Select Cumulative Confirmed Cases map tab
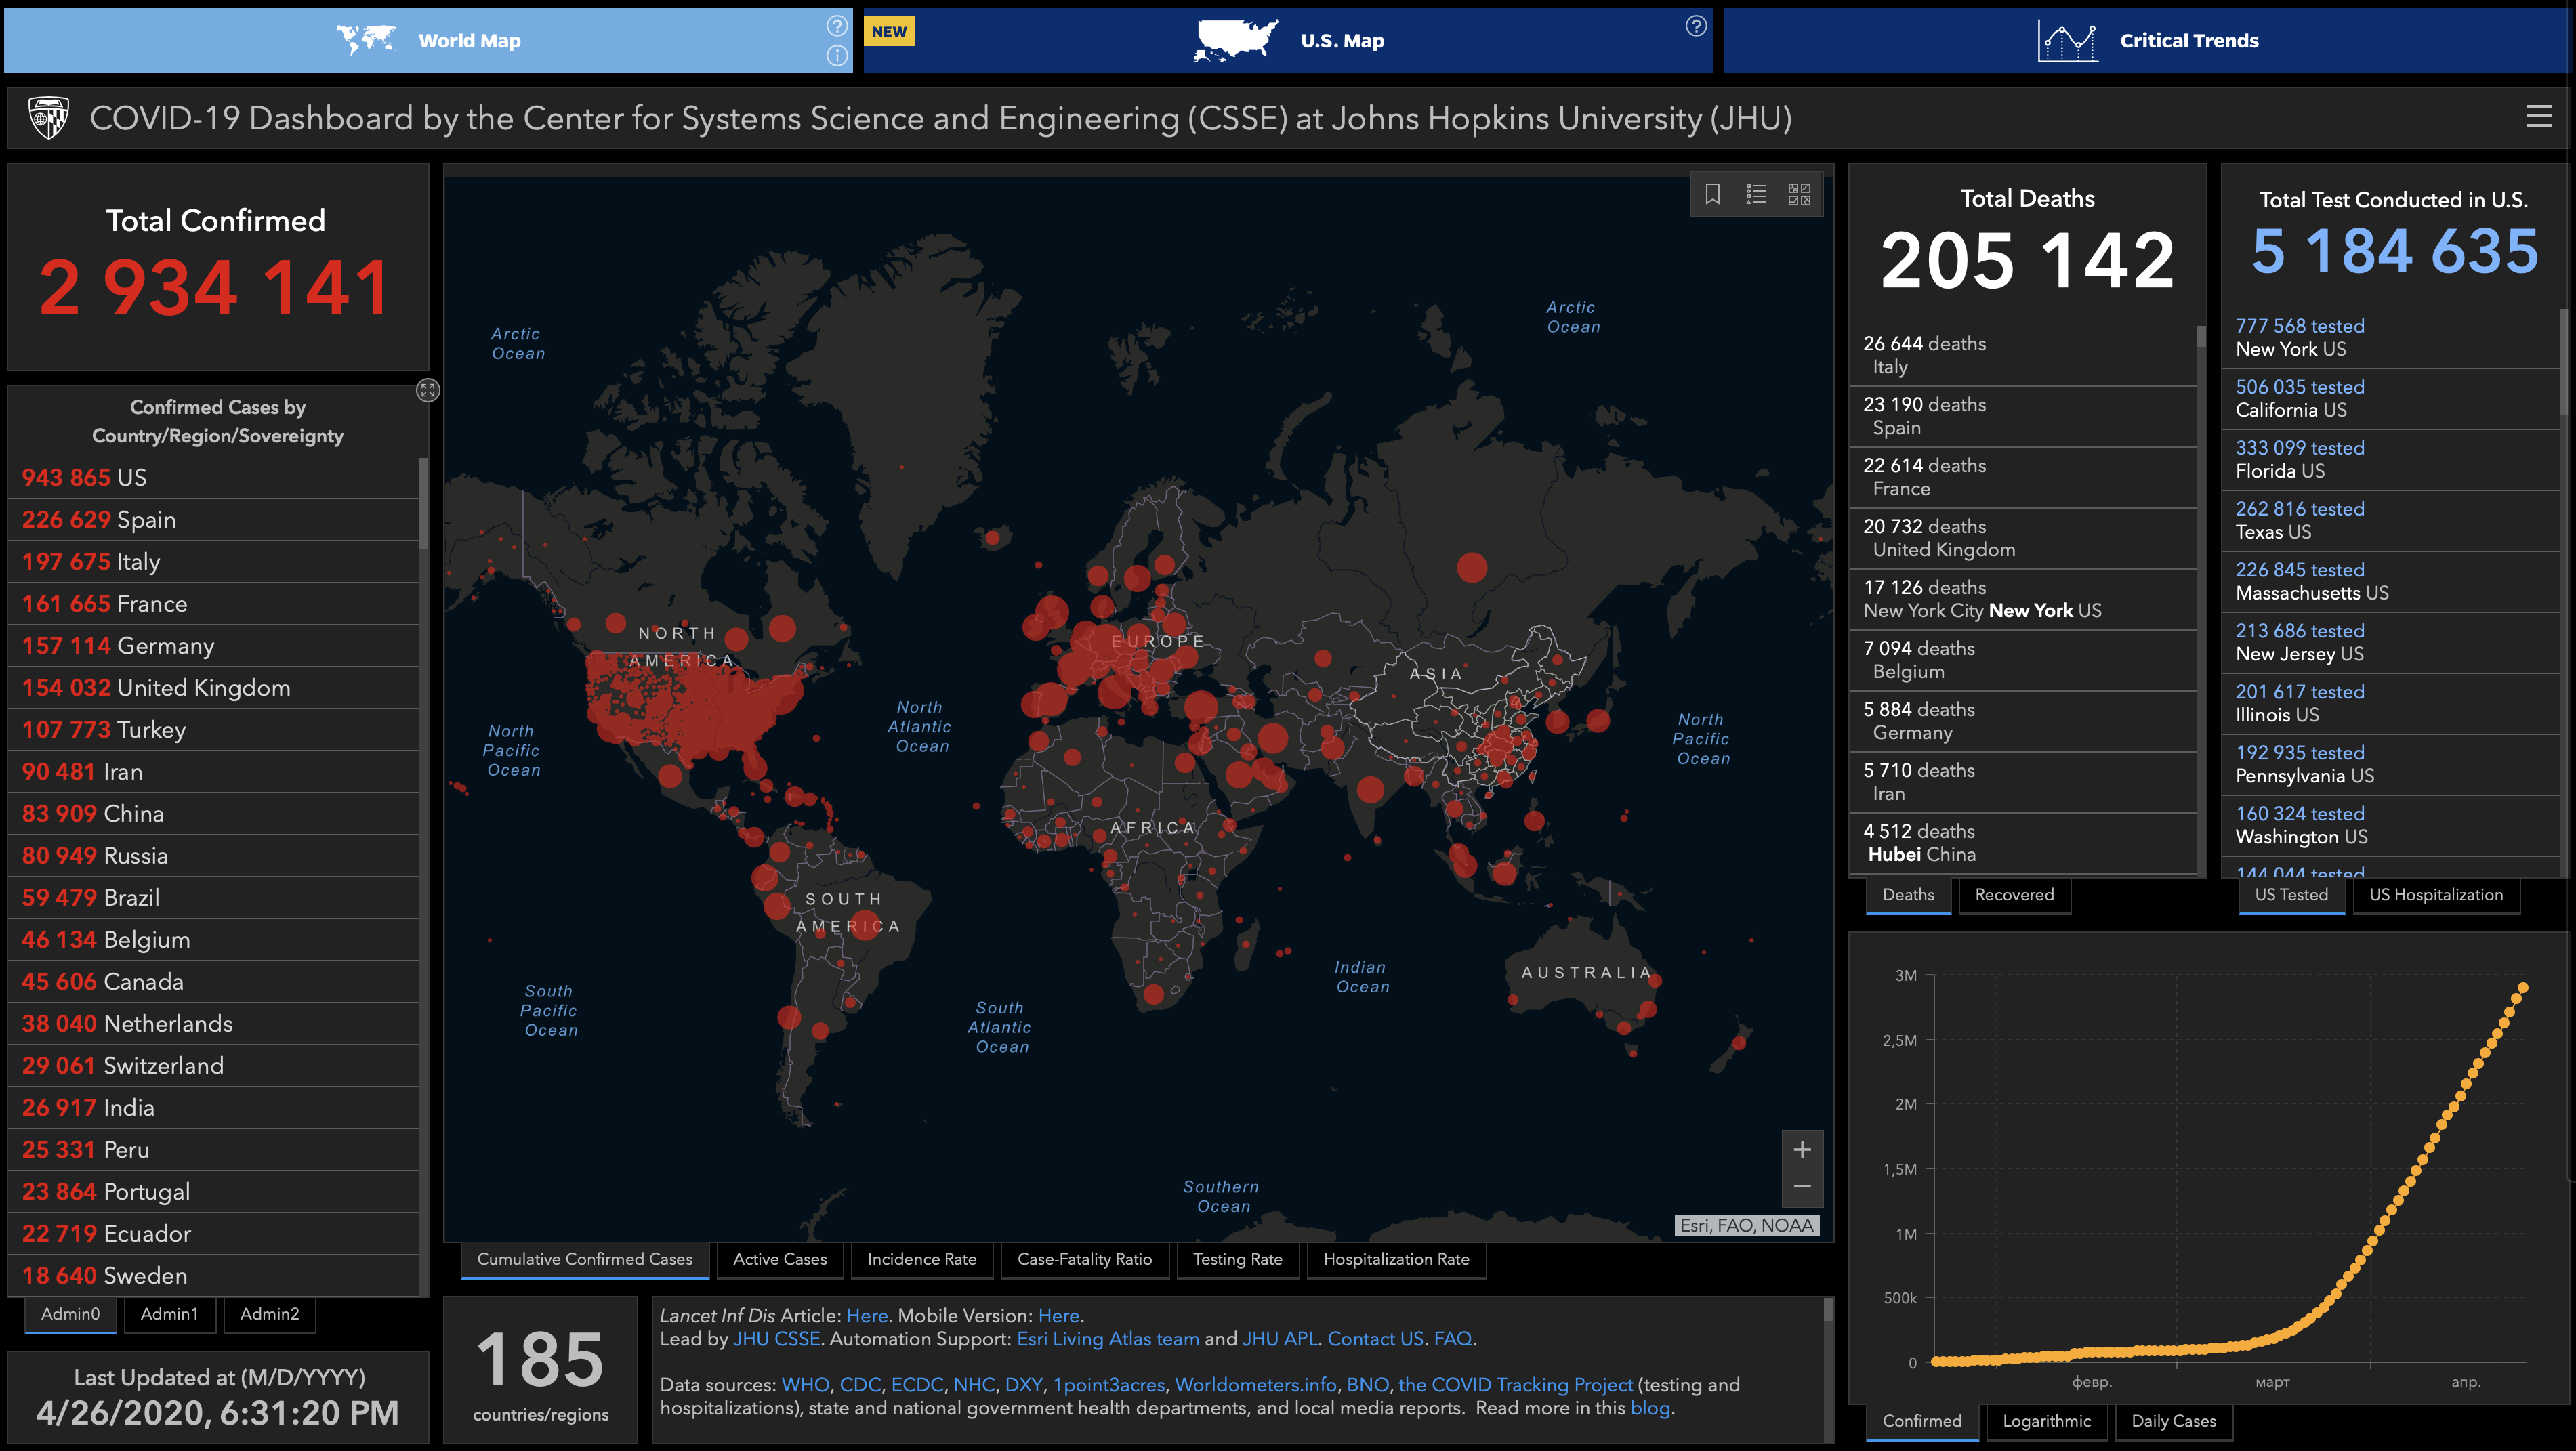 585,1259
